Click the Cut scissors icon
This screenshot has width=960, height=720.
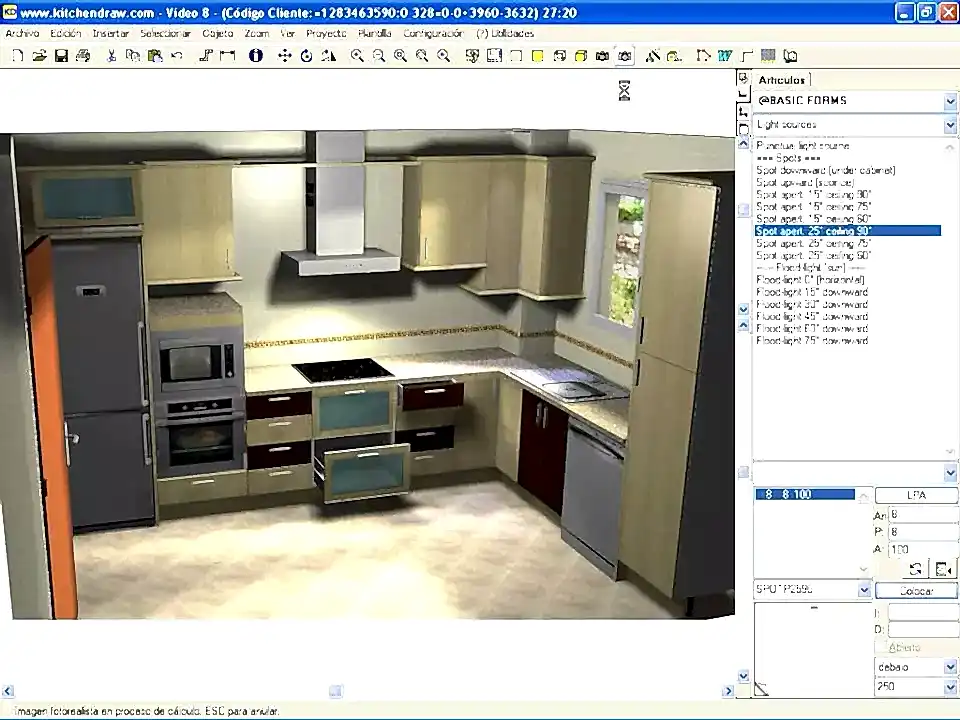click(x=111, y=56)
